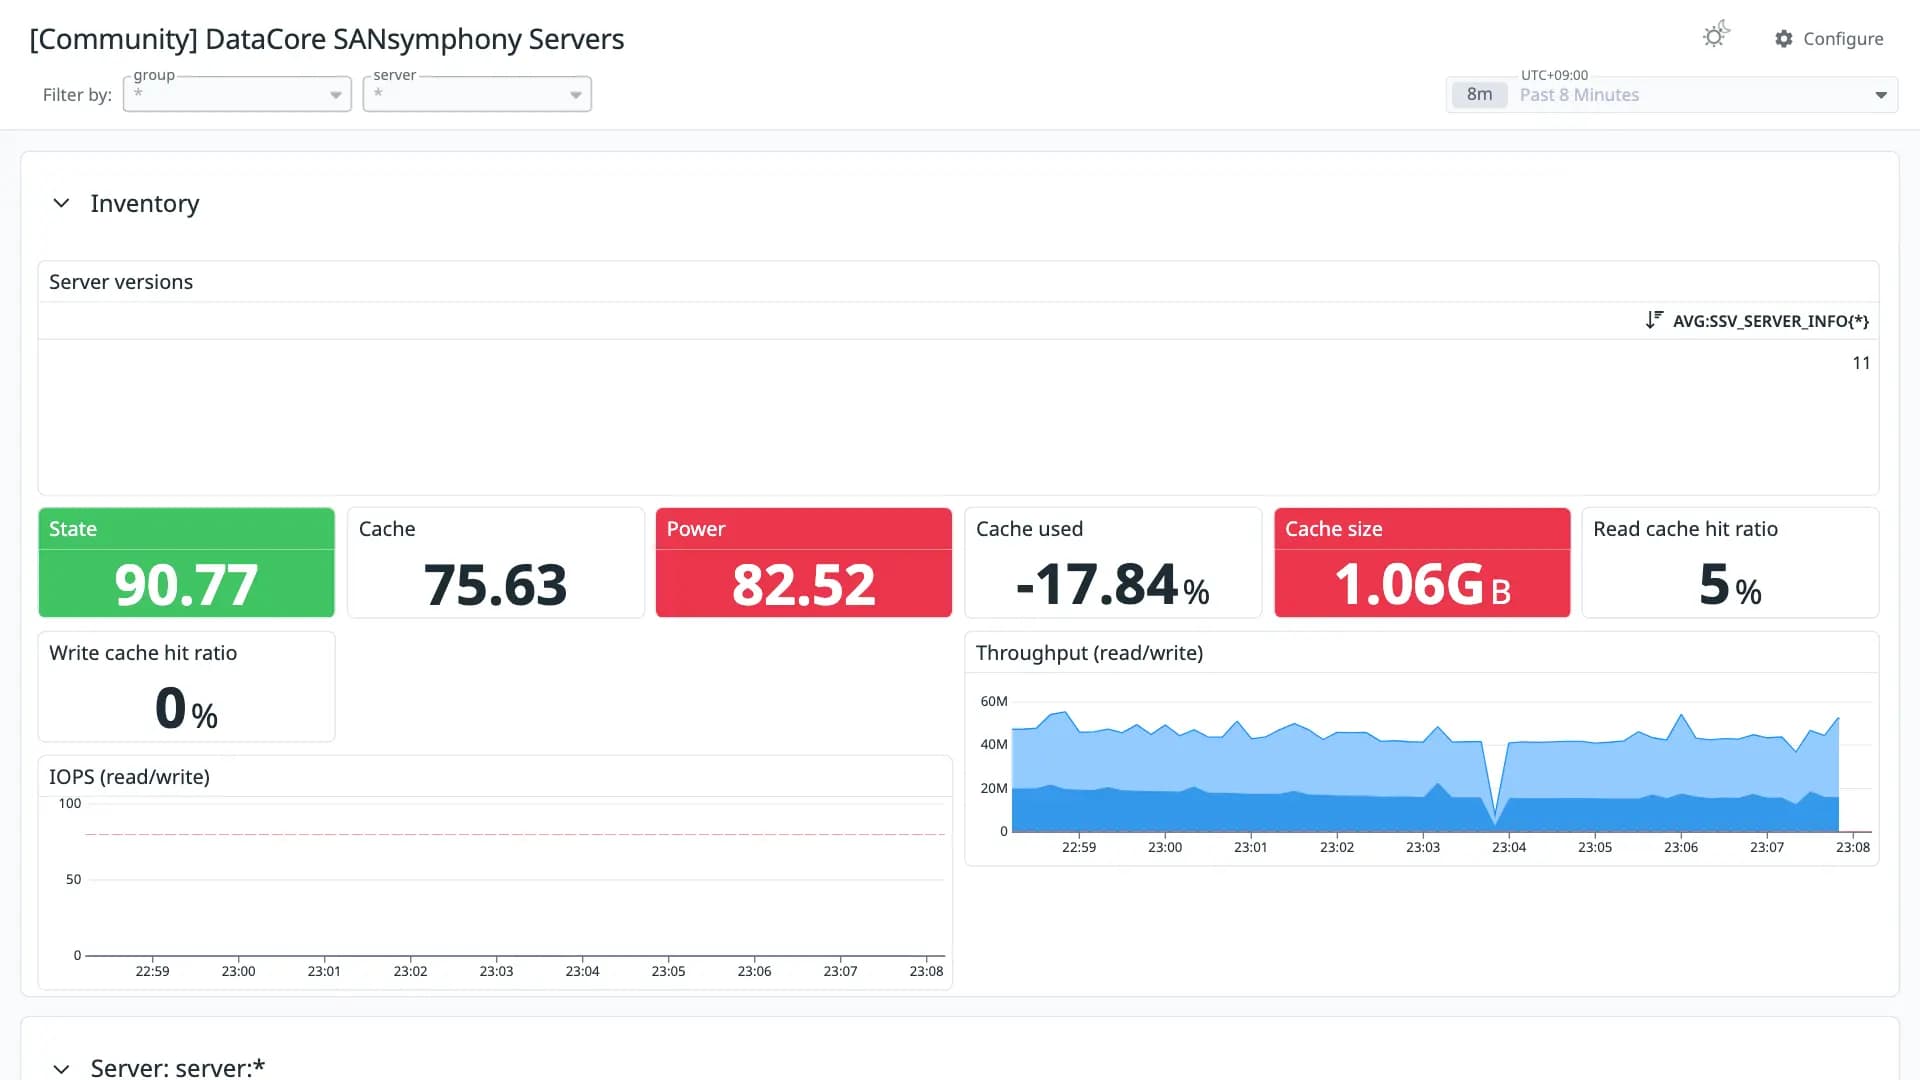1920x1080 pixels.
Task: Click the State widget value 90.77
Action: pyautogui.click(x=186, y=584)
